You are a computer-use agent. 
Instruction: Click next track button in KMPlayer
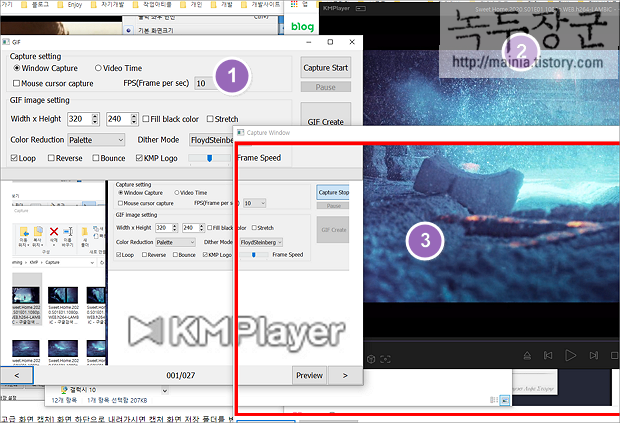[x=594, y=355]
